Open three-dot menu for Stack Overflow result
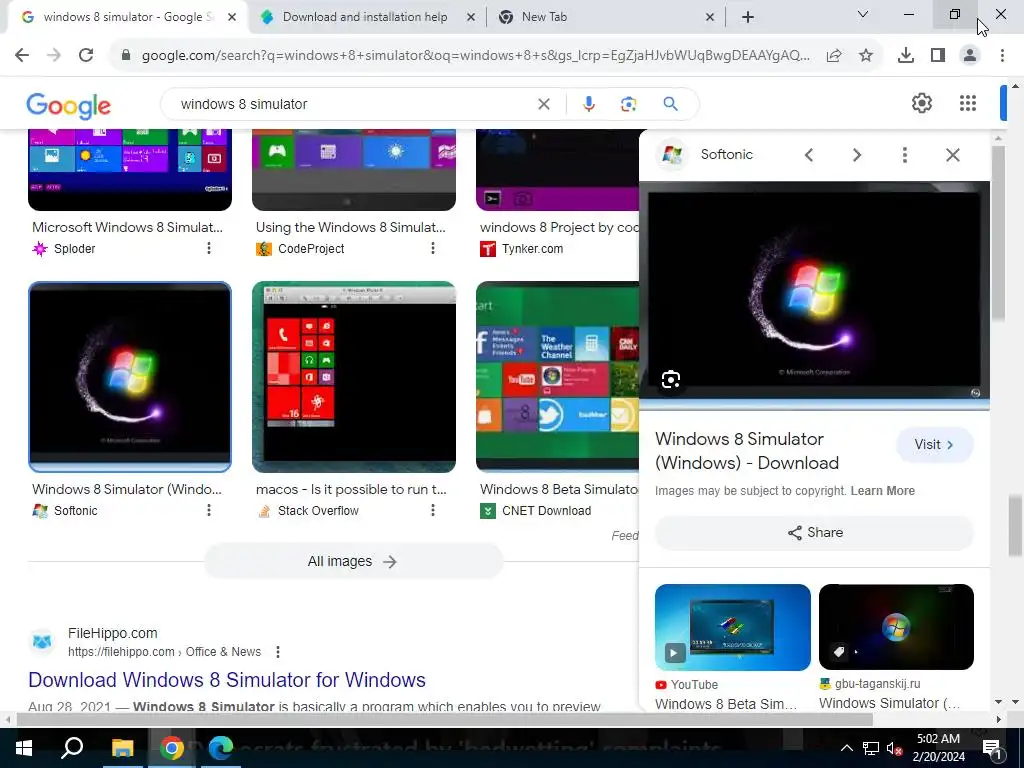 point(433,510)
